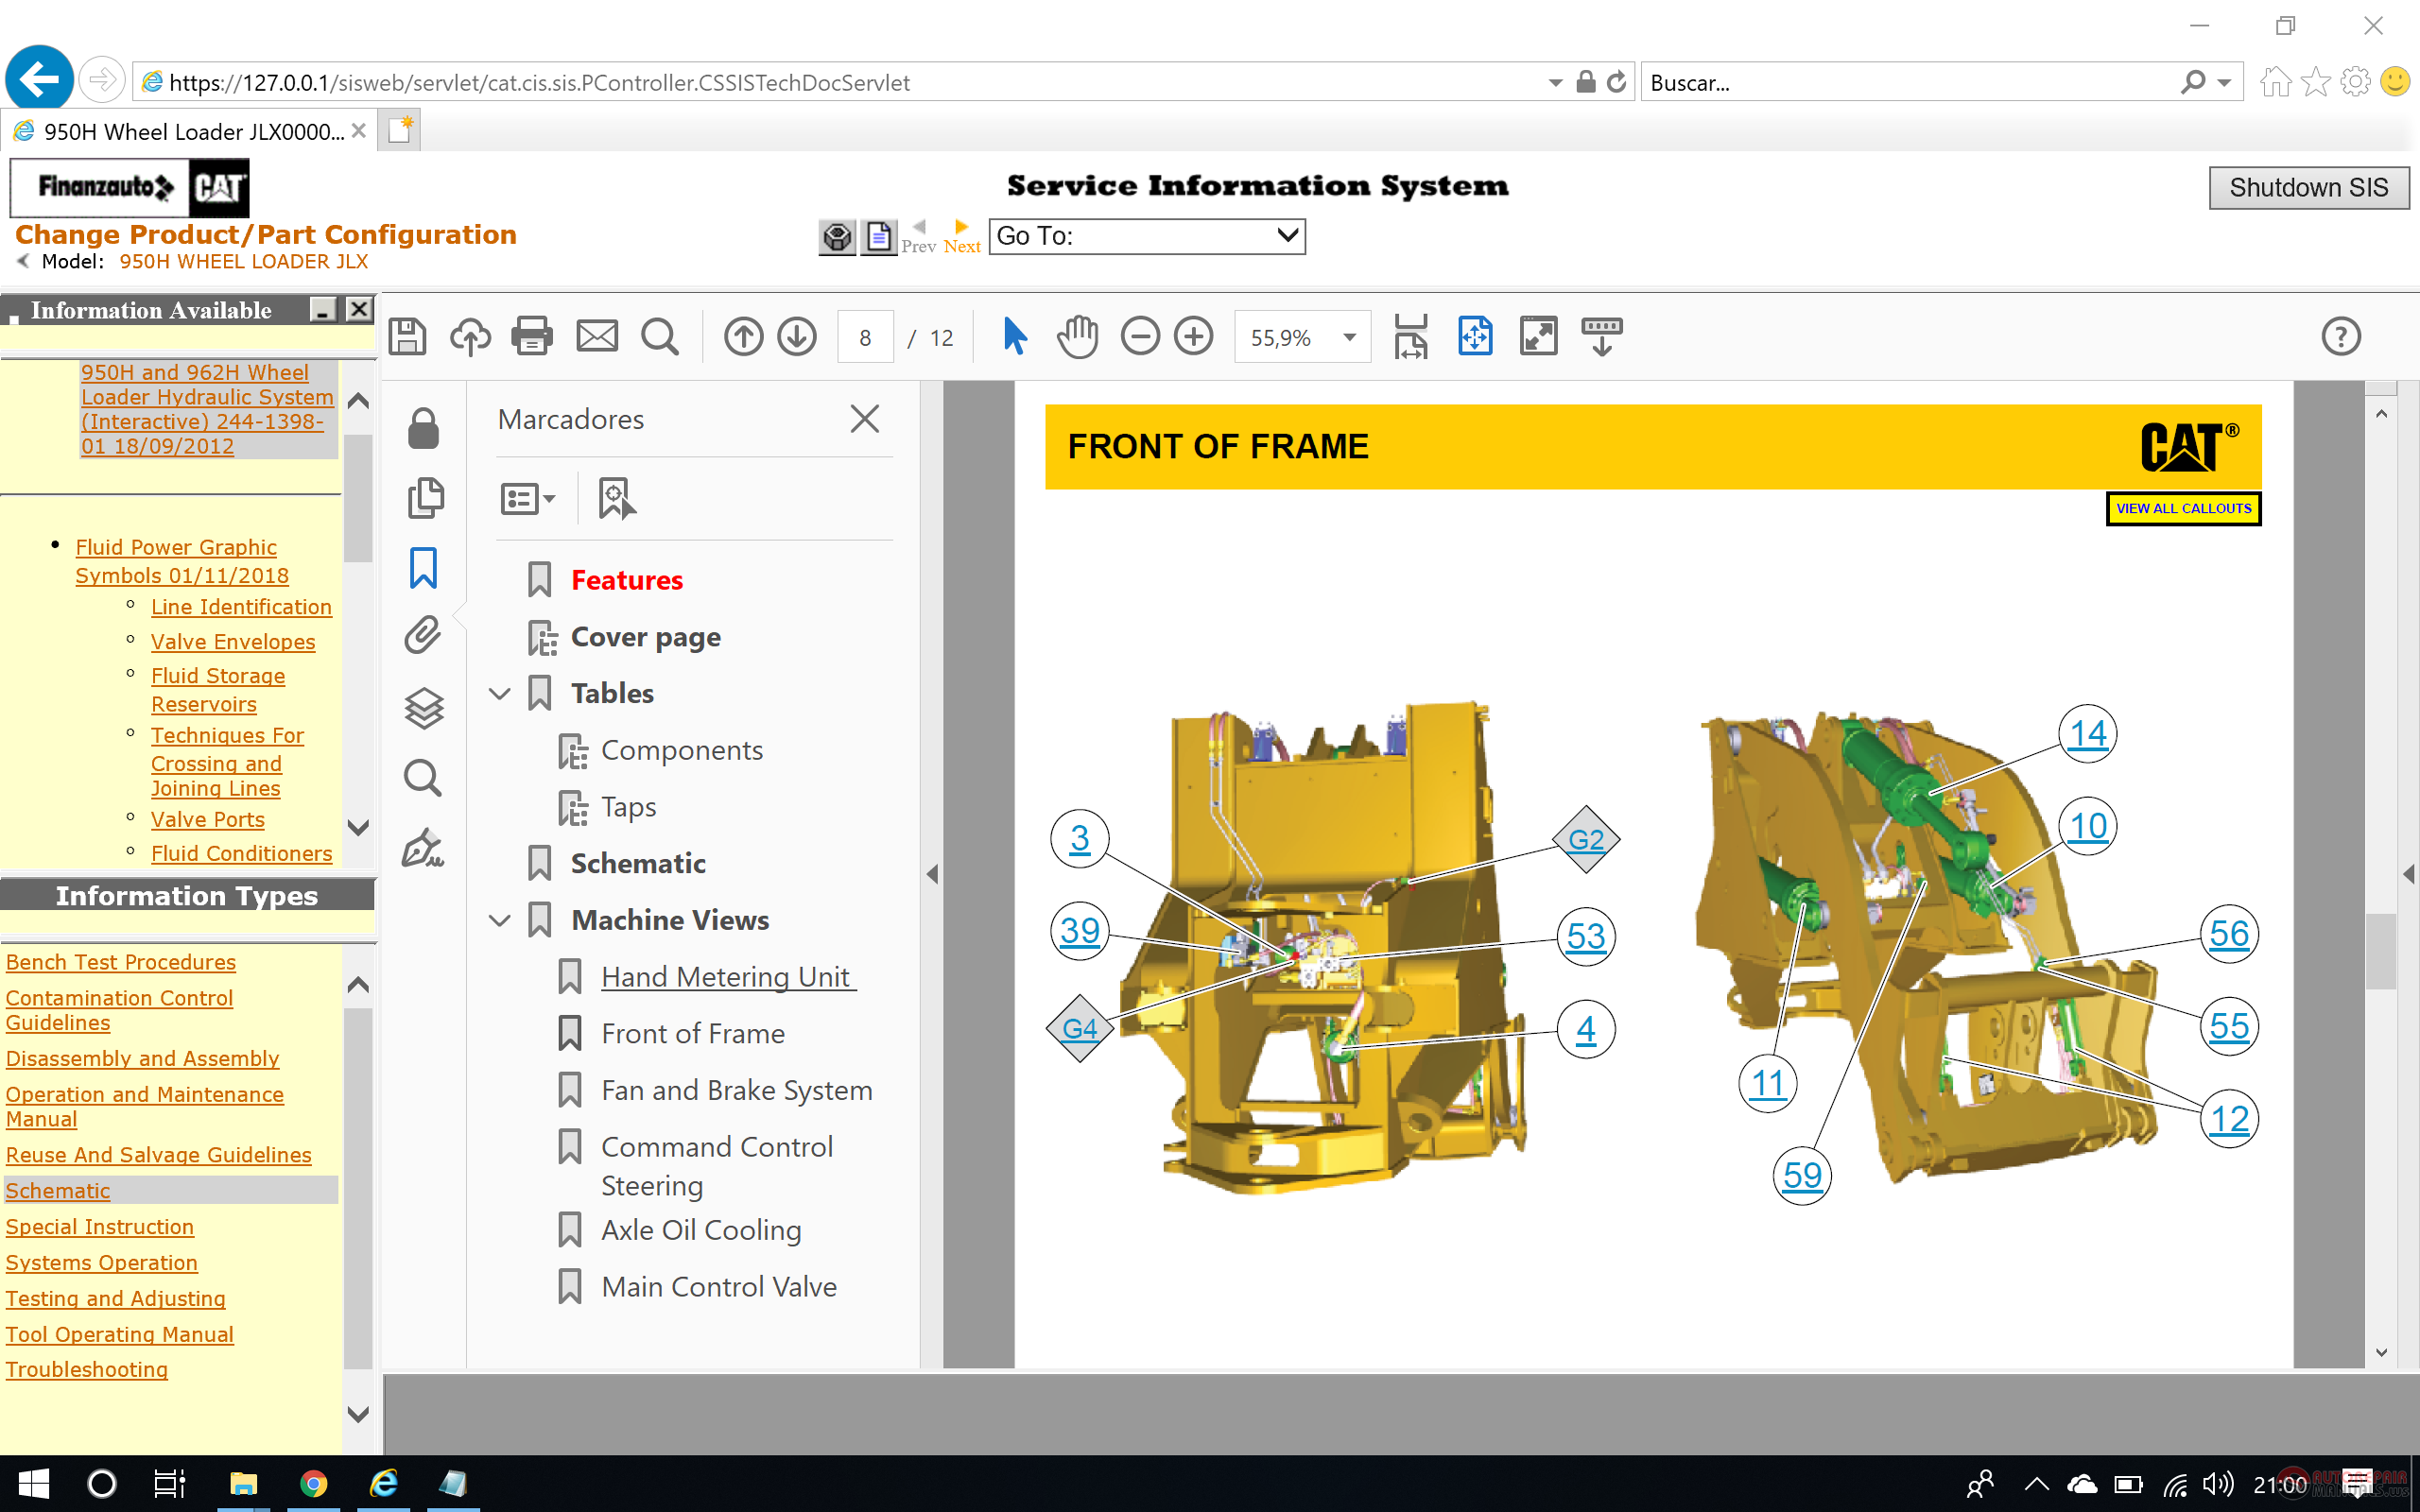
Task: Open the sidebar search magnifier
Action: [423, 779]
